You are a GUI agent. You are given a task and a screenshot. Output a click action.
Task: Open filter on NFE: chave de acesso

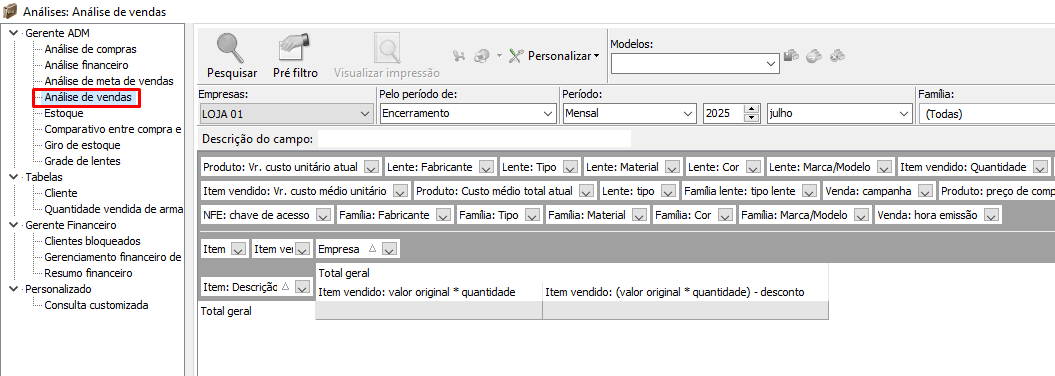(x=323, y=215)
